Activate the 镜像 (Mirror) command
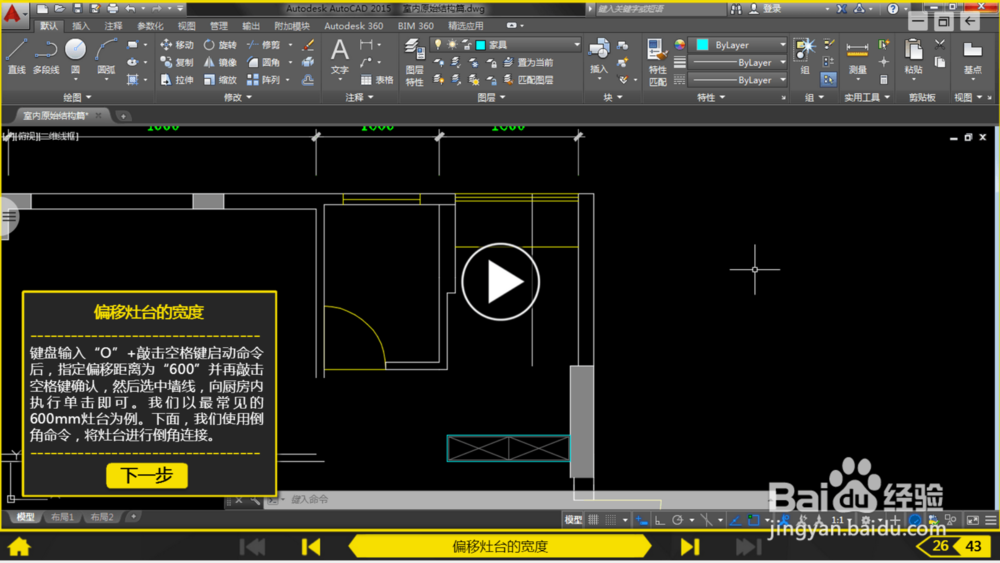The width and height of the screenshot is (1000, 563). click(x=220, y=62)
